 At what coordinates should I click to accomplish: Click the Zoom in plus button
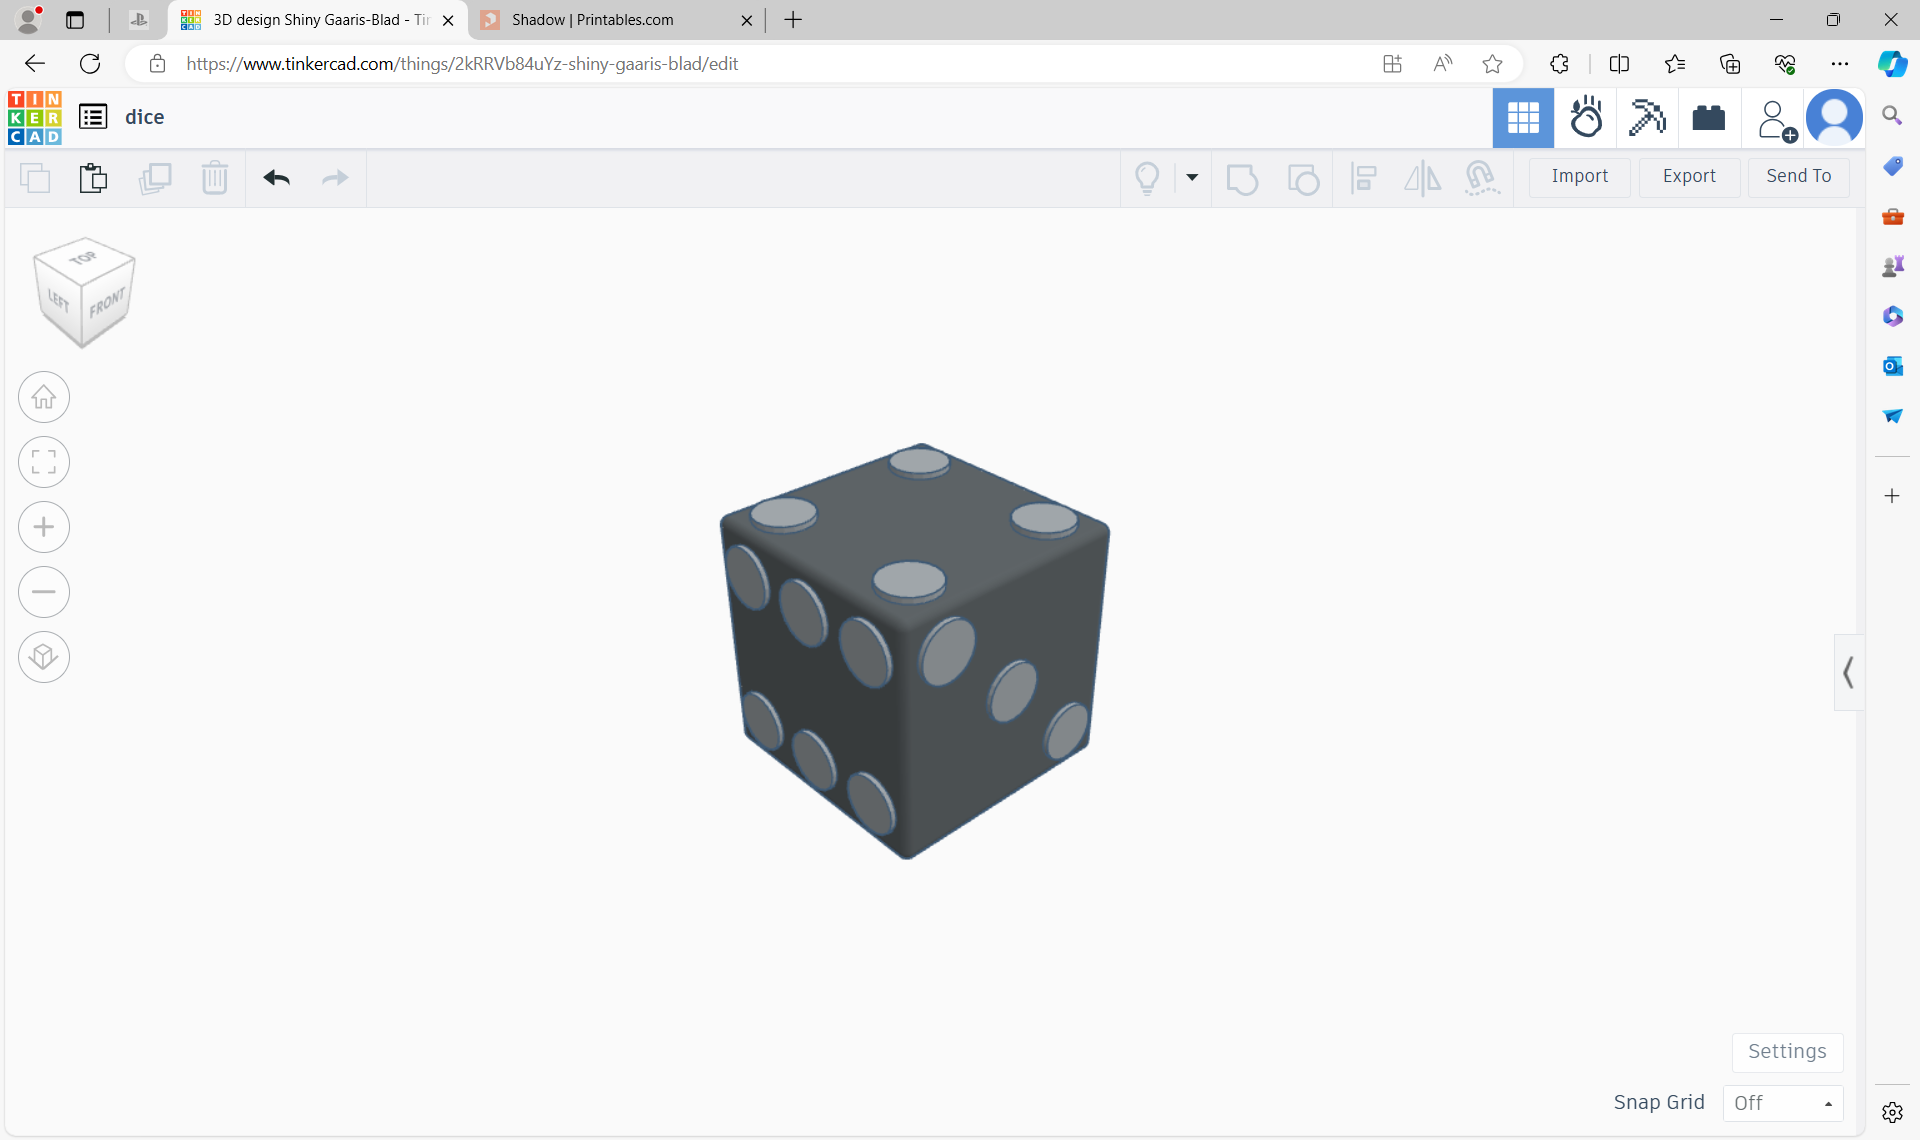point(44,527)
